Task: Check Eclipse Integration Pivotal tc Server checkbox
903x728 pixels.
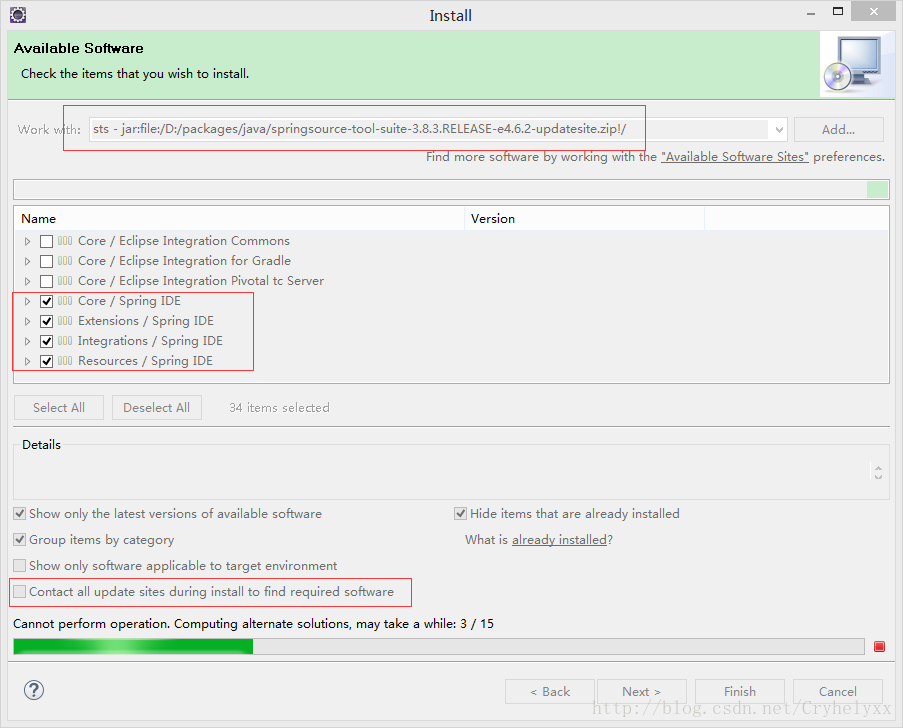Action: click(x=47, y=282)
